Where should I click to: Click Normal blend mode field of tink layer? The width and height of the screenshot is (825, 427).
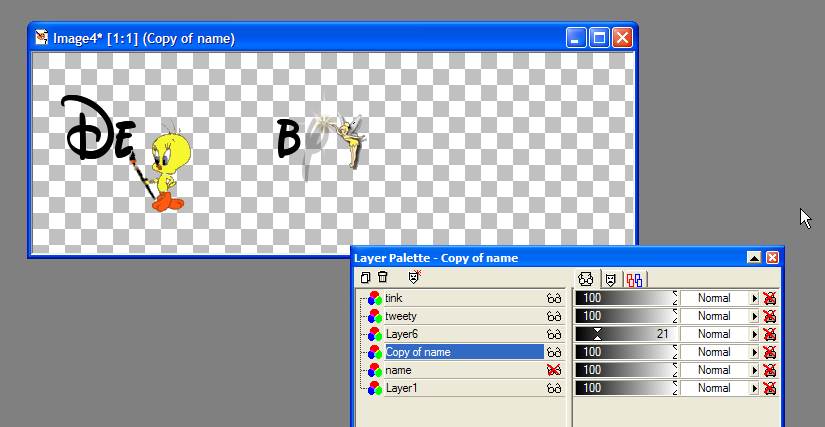(x=715, y=298)
